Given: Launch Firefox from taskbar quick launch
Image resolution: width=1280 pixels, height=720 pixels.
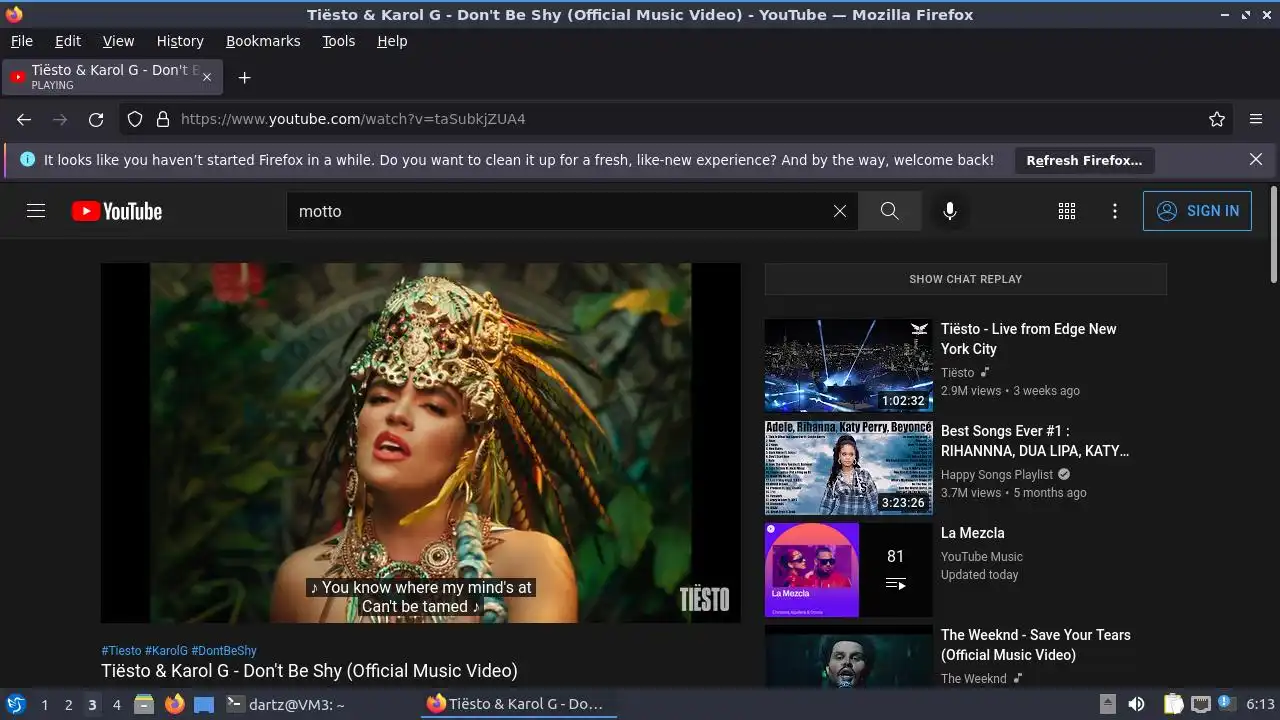Looking at the screenshot, I should pyautogui.click(x=174, y=704).
